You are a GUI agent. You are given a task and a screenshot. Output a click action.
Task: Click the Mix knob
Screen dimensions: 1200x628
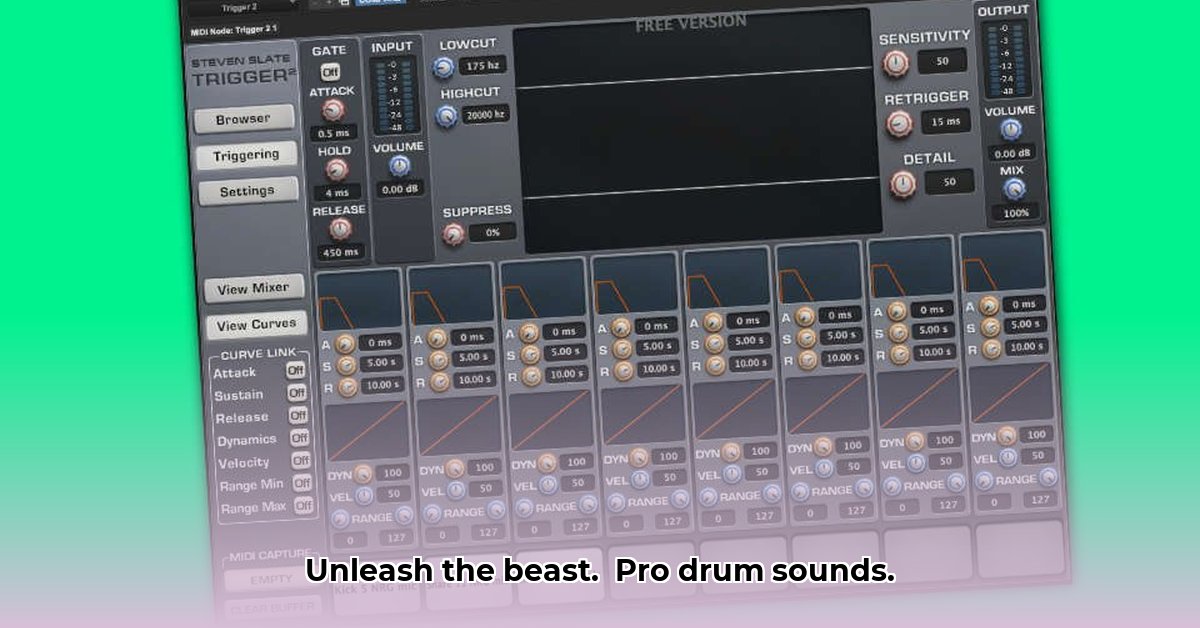1015,189
